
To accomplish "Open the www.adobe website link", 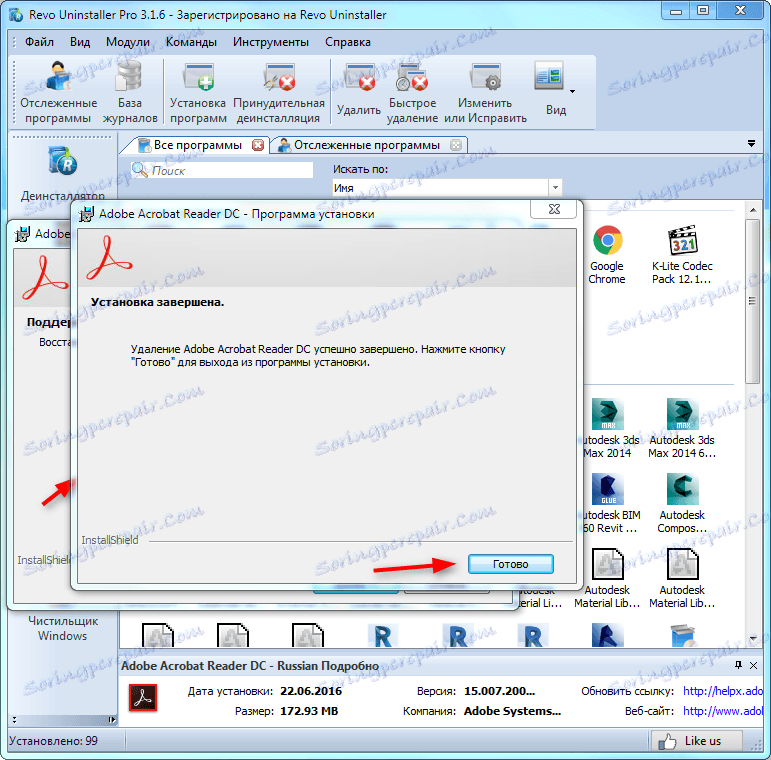I will [x=723, y=711].
